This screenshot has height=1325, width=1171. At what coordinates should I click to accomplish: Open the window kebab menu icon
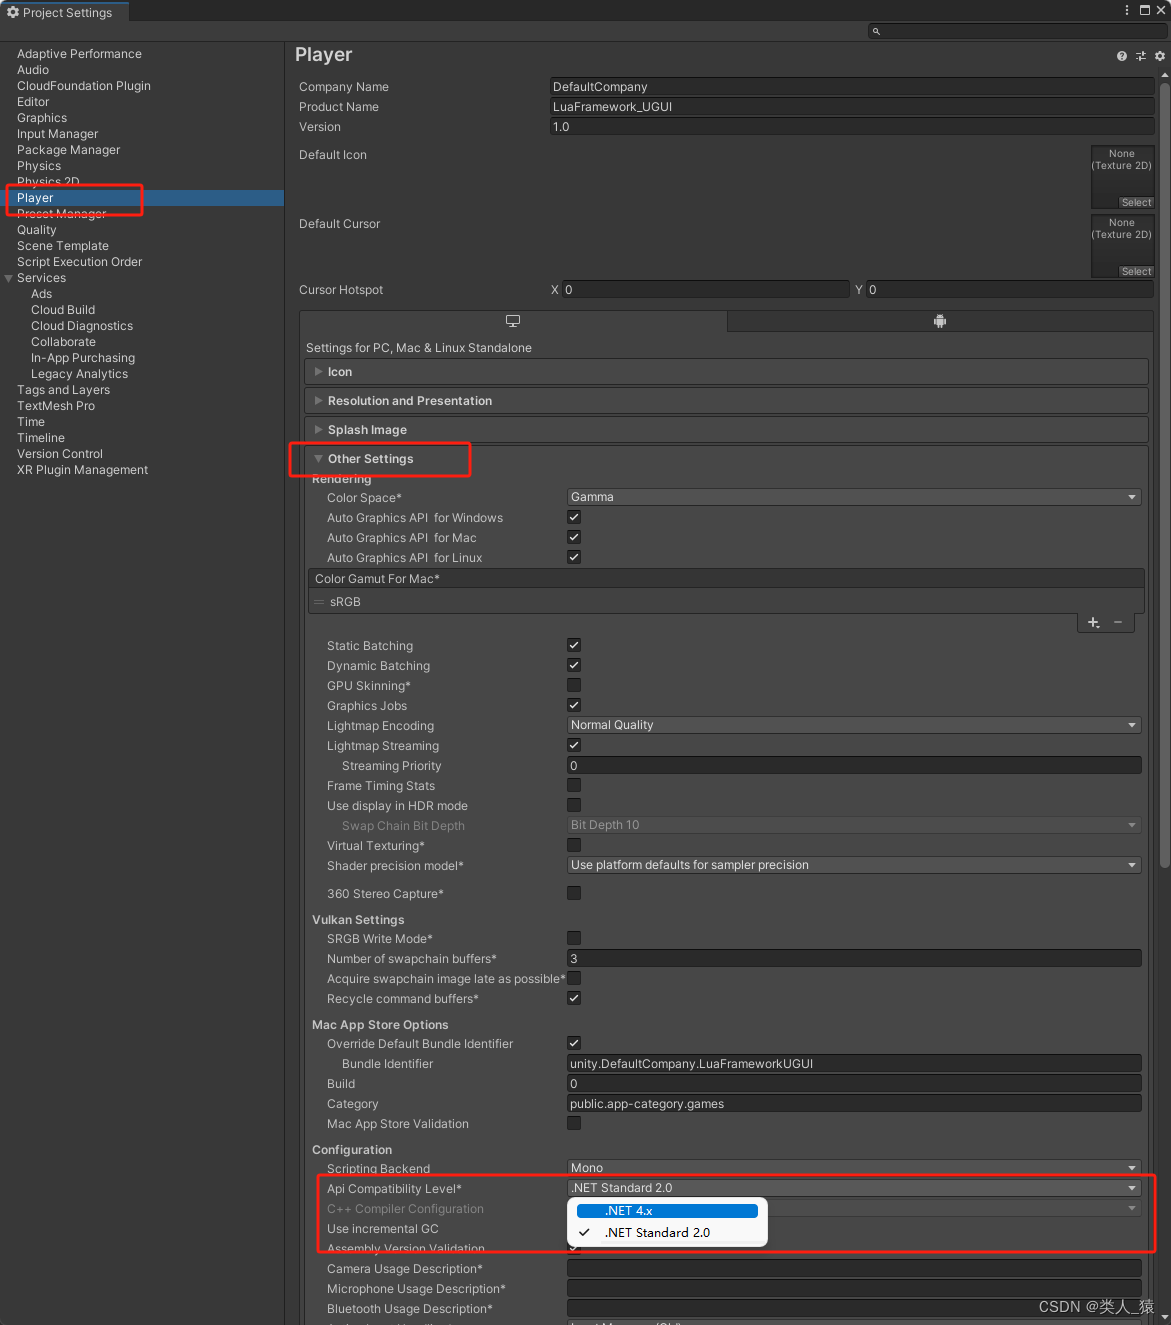(x=1126, y=10)
